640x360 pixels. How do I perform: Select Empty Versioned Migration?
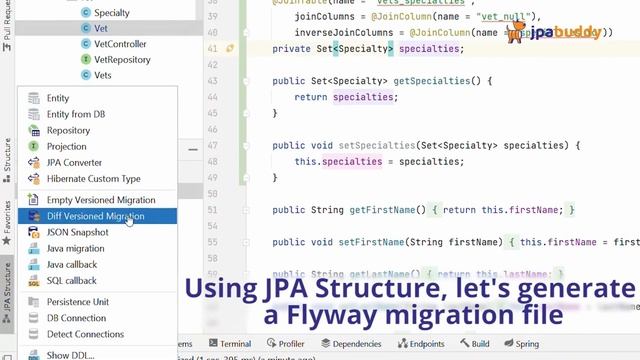98,200
